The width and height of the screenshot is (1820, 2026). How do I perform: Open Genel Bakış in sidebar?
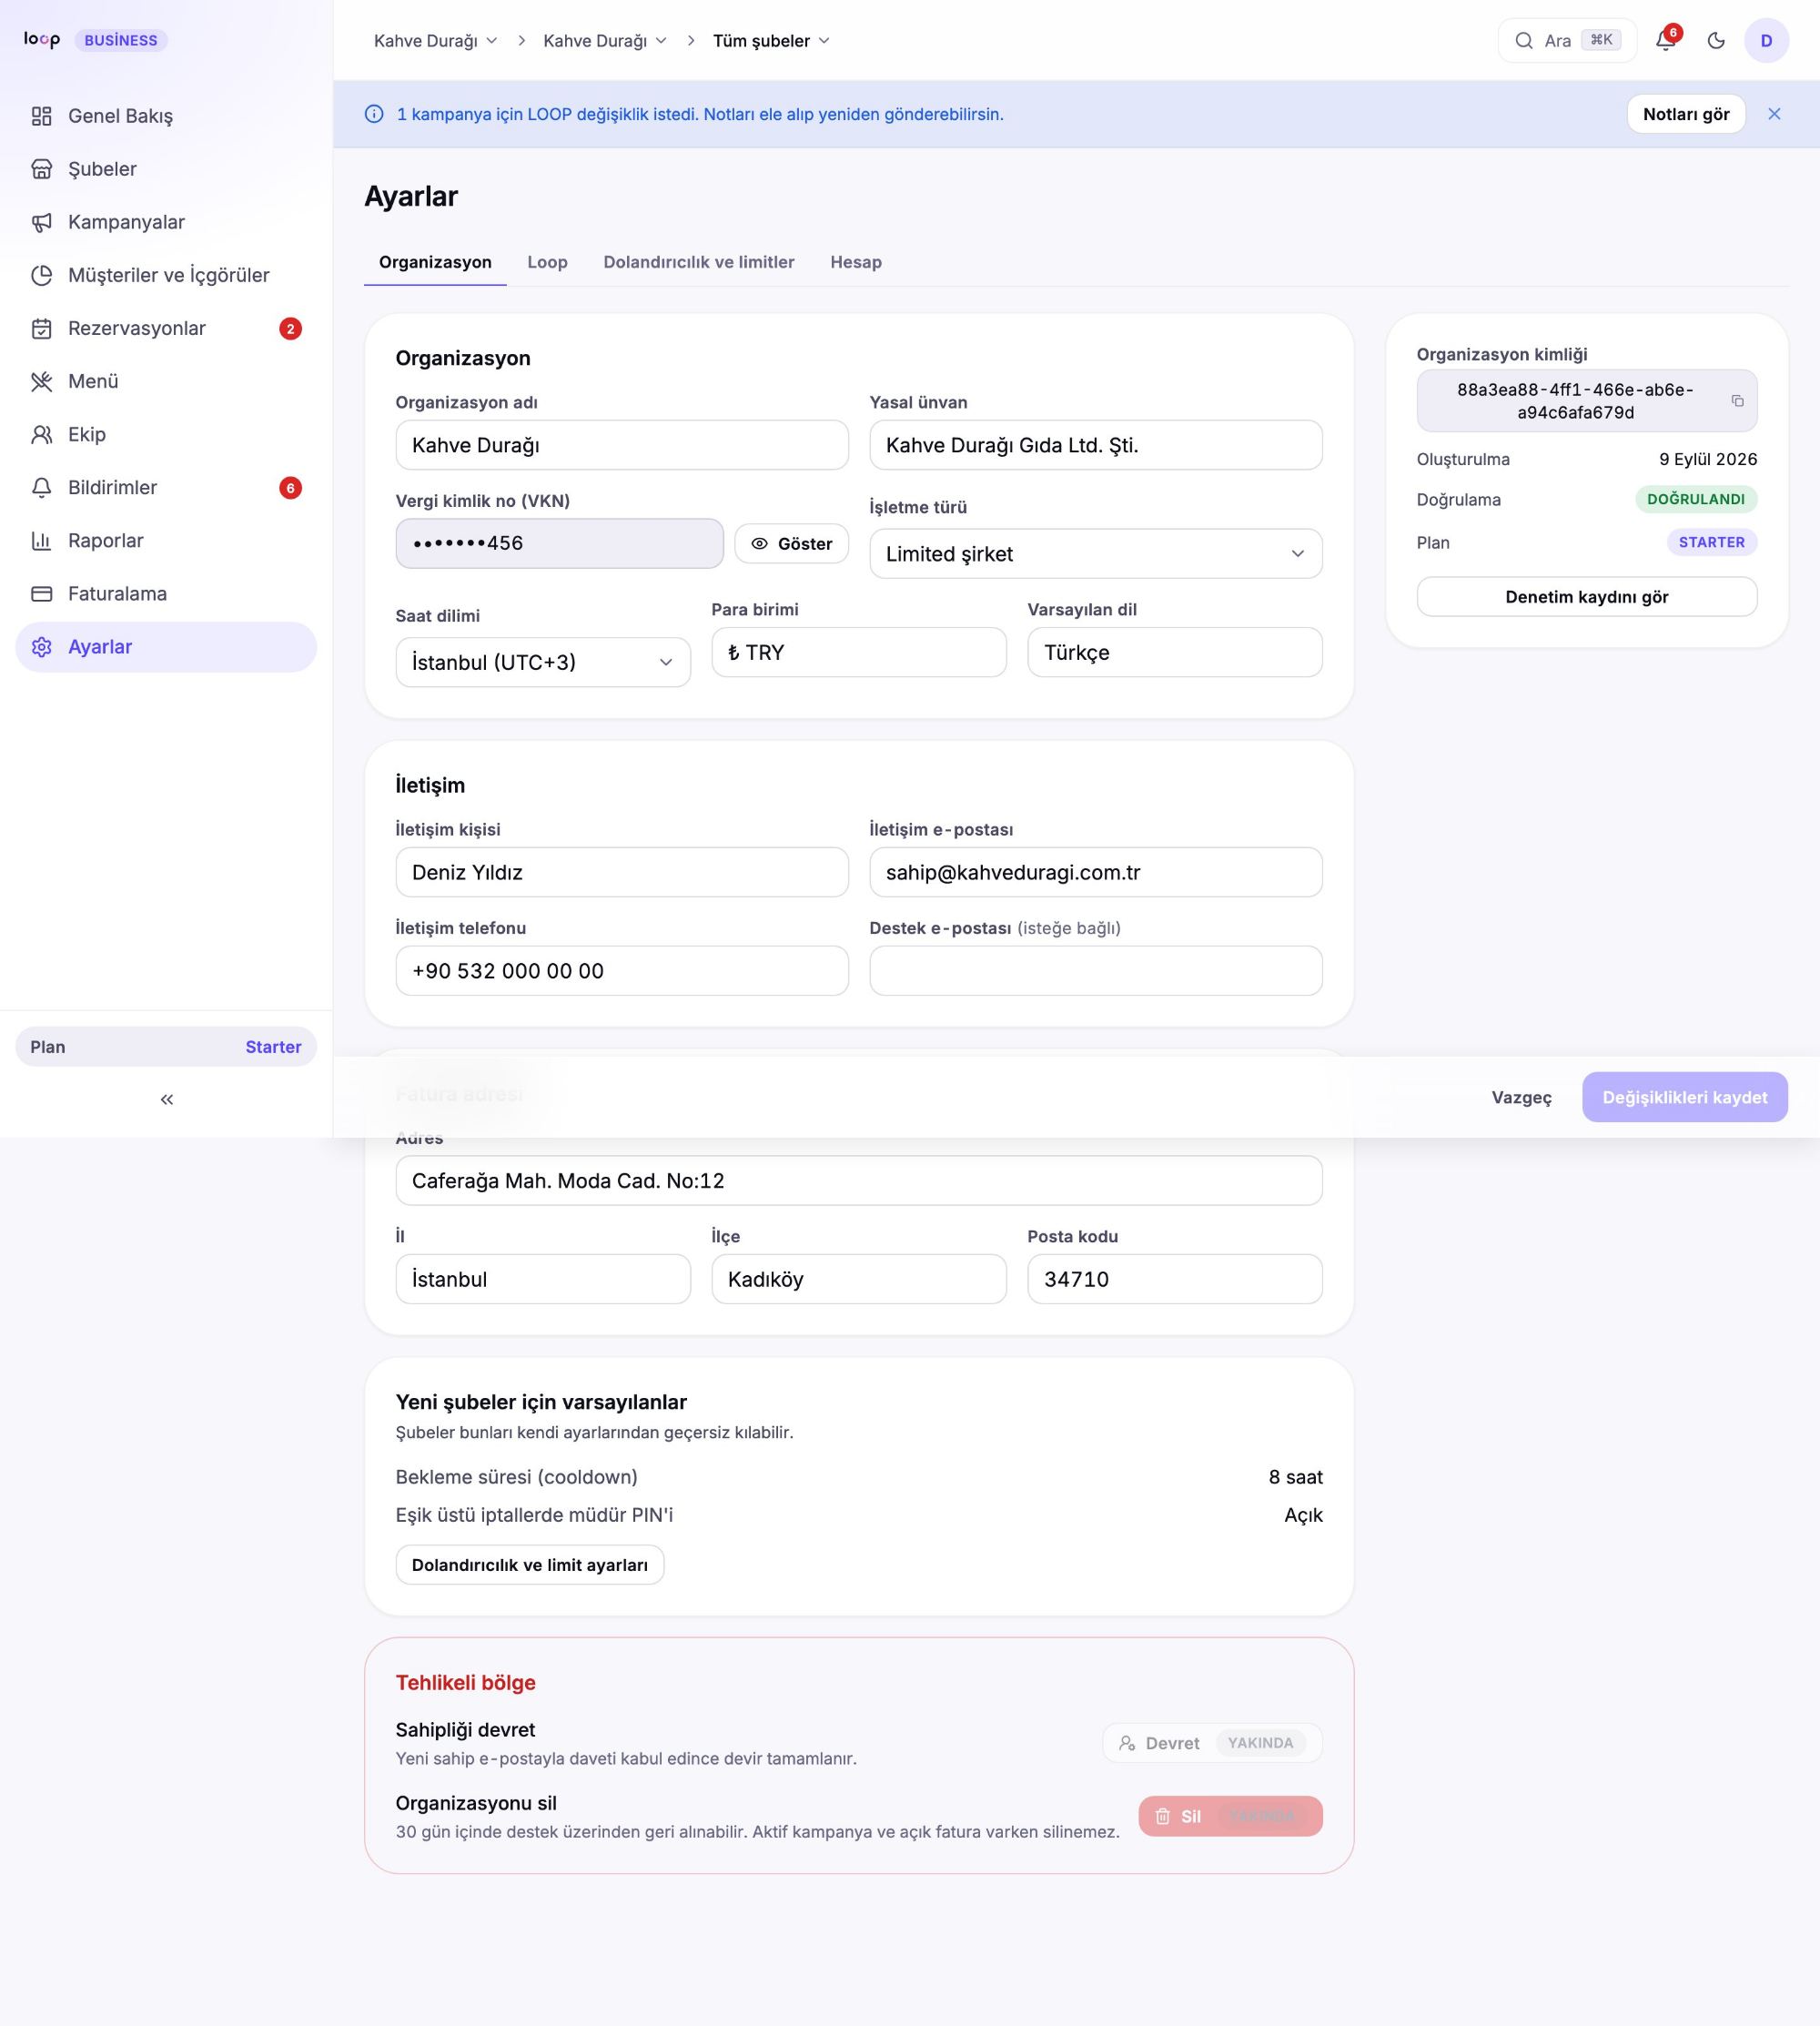click(166, 116)
